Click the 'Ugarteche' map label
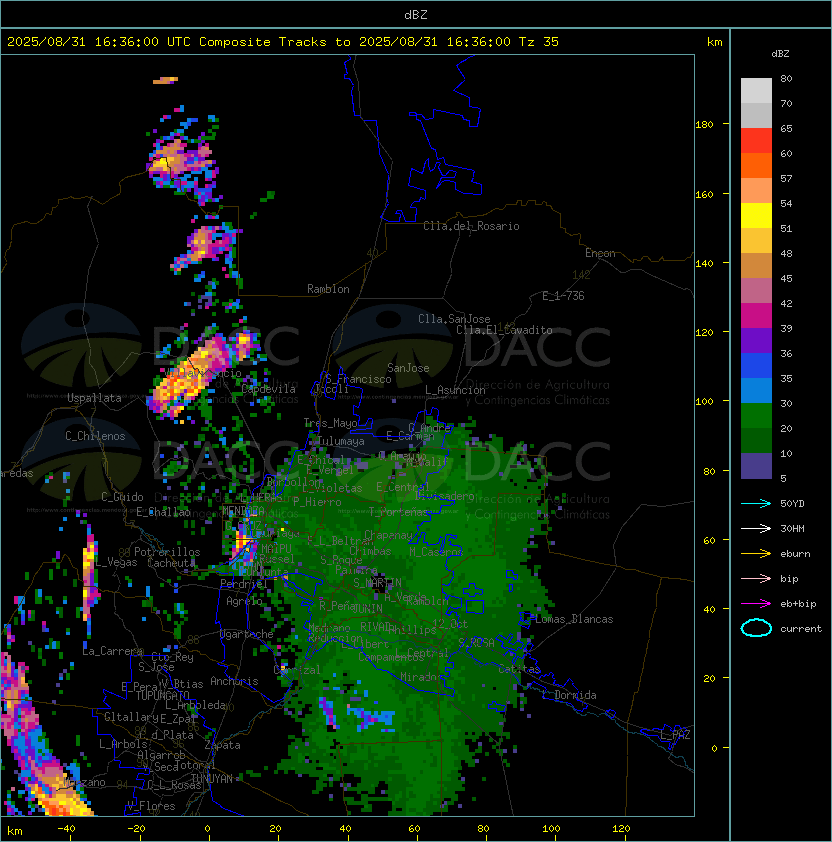This screenshot has width=832, height=842. pyautogui.click(x=247, y=634)
